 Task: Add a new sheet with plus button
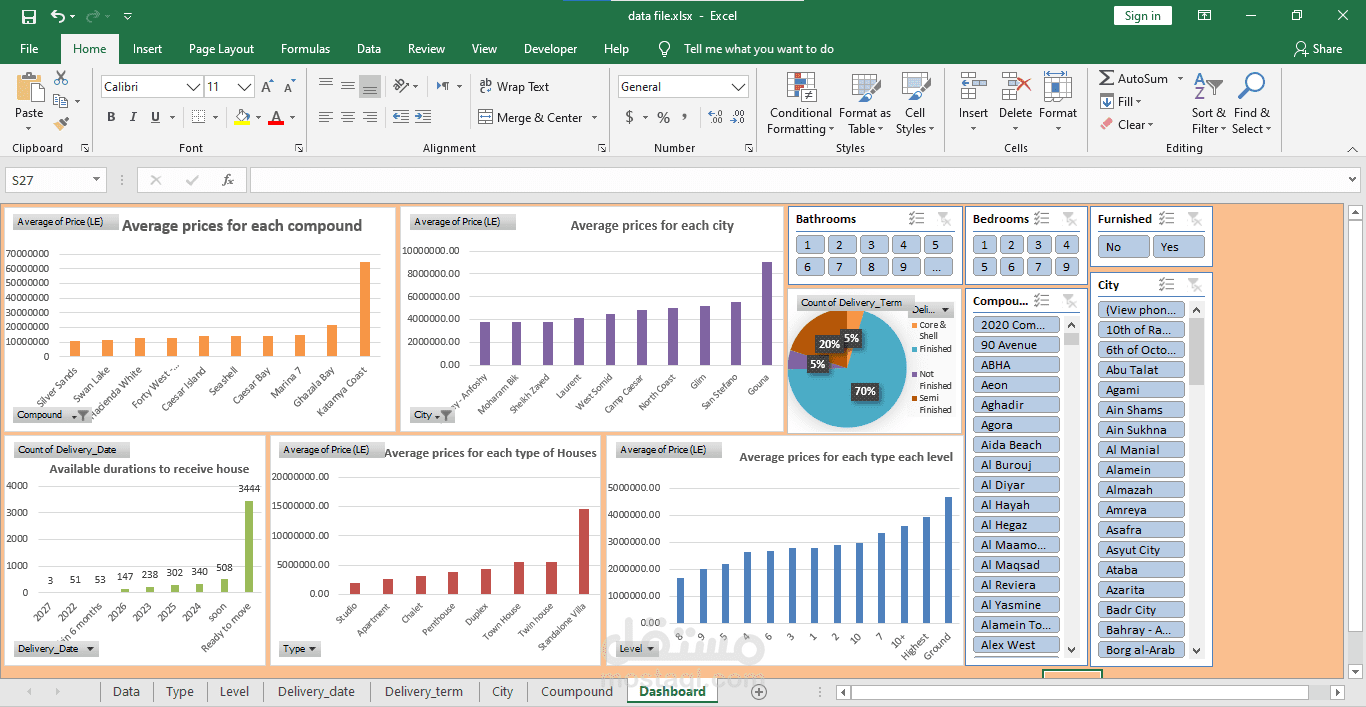click(x=759, y=692)
